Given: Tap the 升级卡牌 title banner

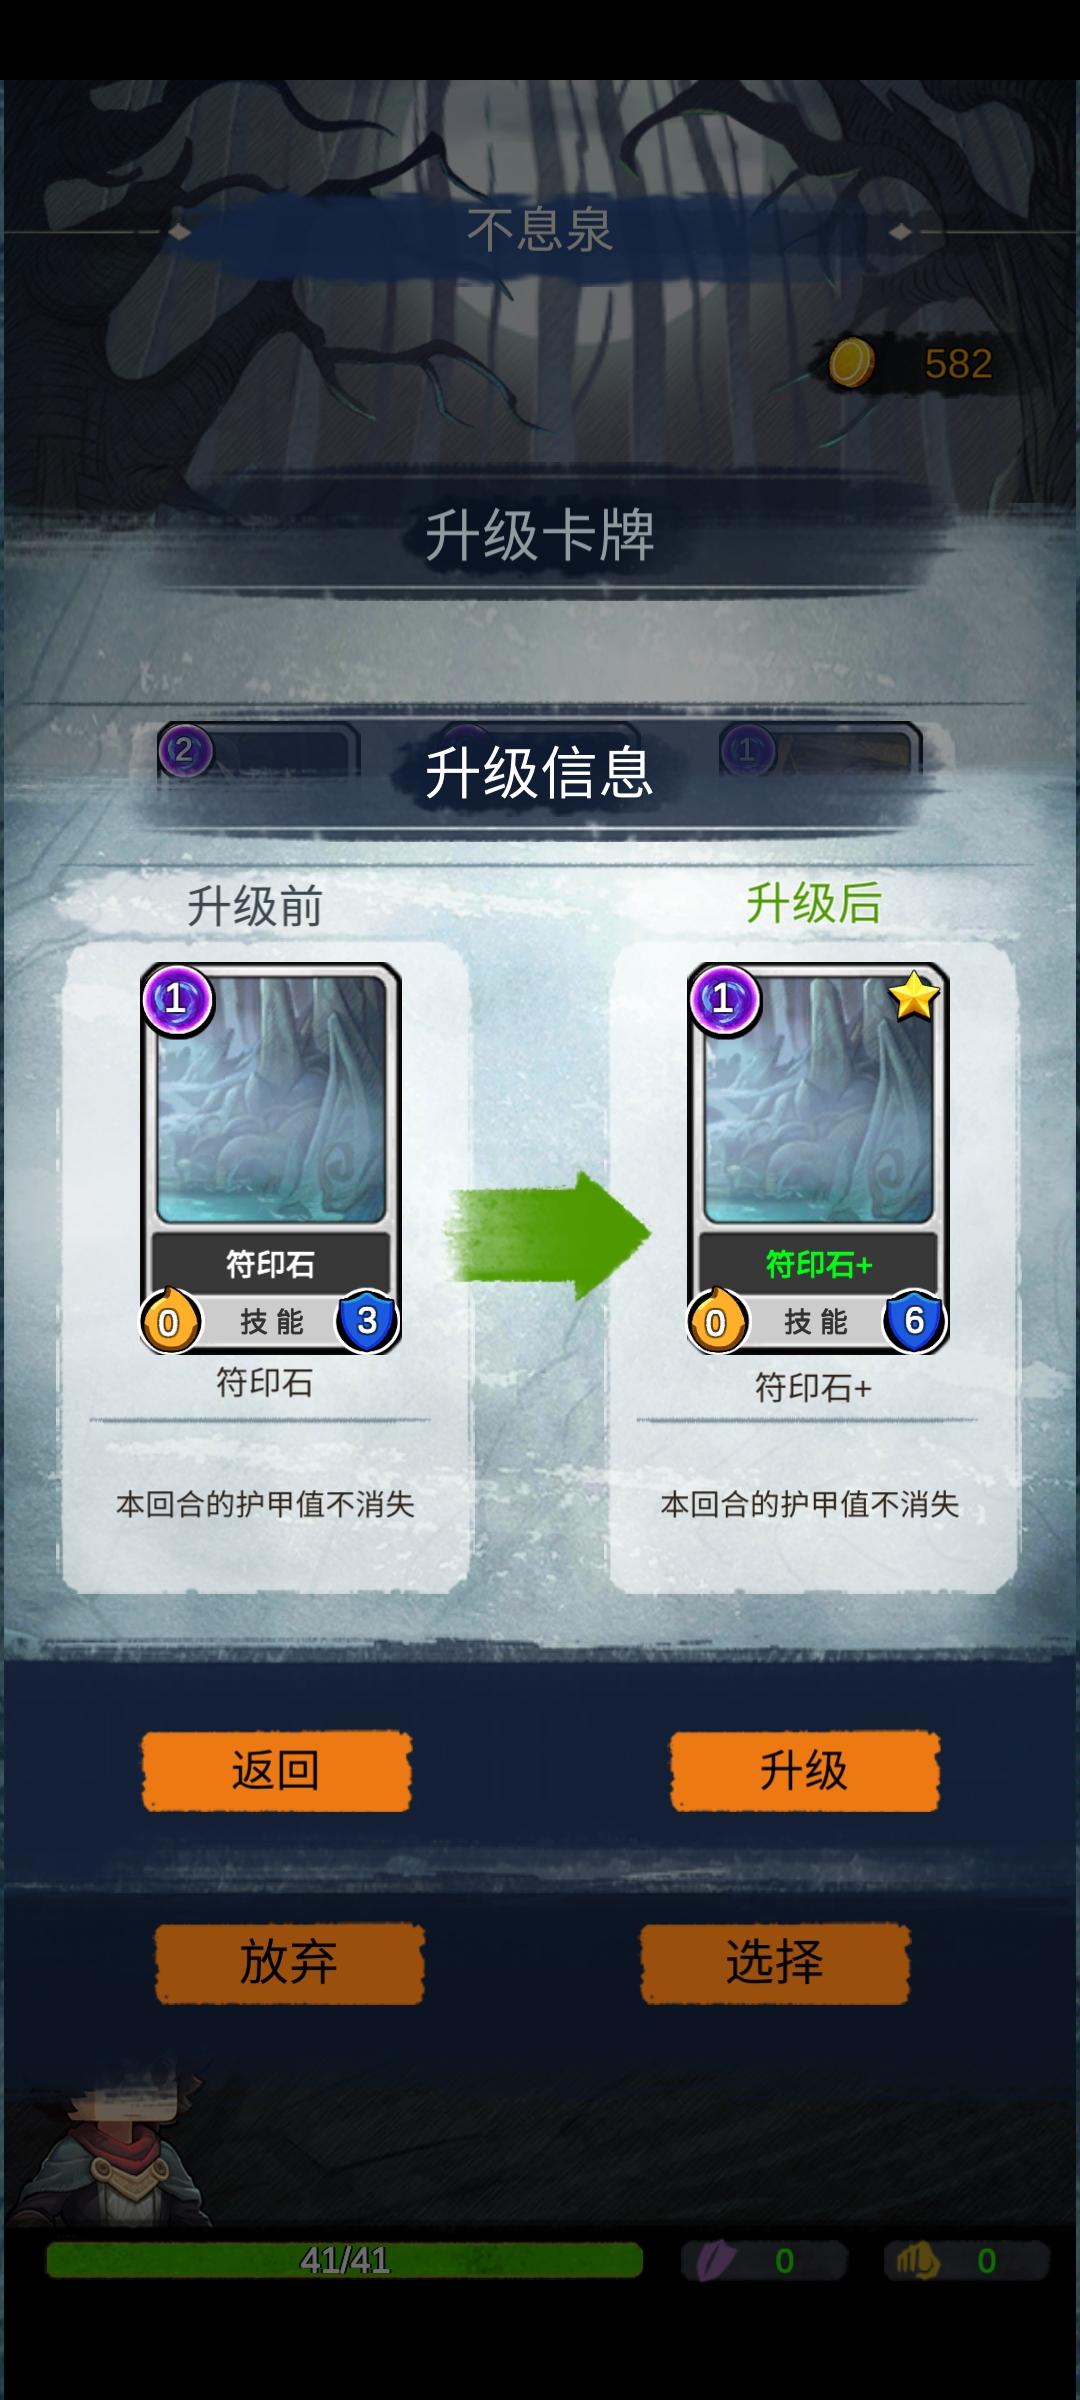Looking at the screenshot, I should [540, 535].
